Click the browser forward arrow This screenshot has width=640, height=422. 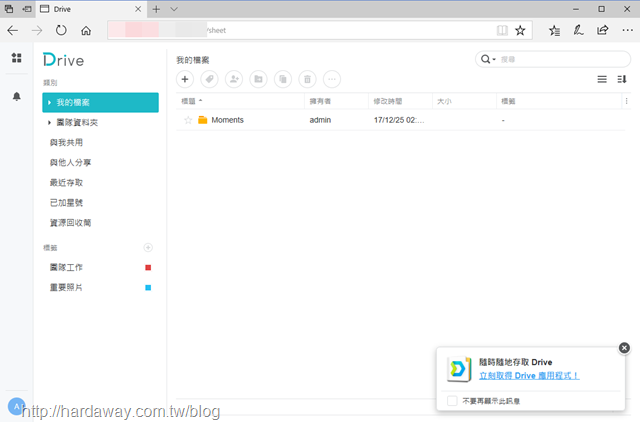pos(37,30)
